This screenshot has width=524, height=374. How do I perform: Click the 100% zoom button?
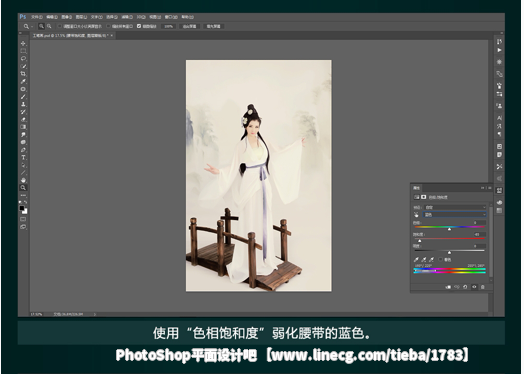168,26
